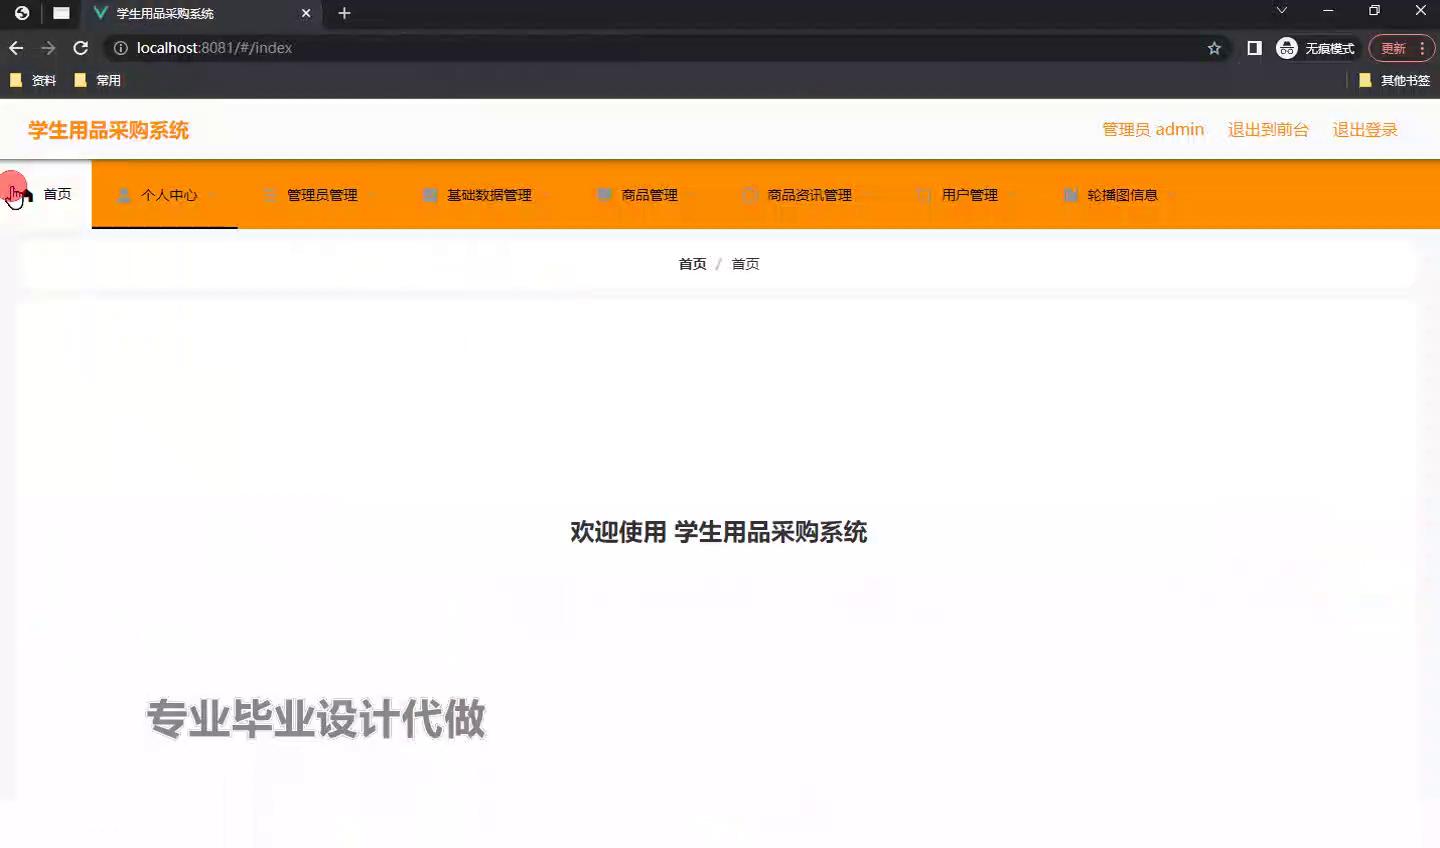The image size is (1440, 848).
Task: Click the user icon next to 个人中心
Action: 124,195
